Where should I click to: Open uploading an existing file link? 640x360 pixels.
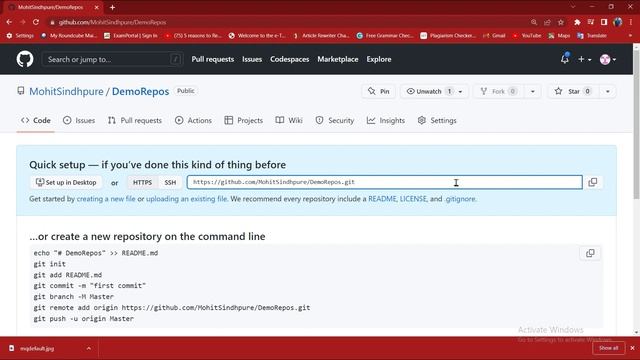pyautogui.click(x=187, y=199)
